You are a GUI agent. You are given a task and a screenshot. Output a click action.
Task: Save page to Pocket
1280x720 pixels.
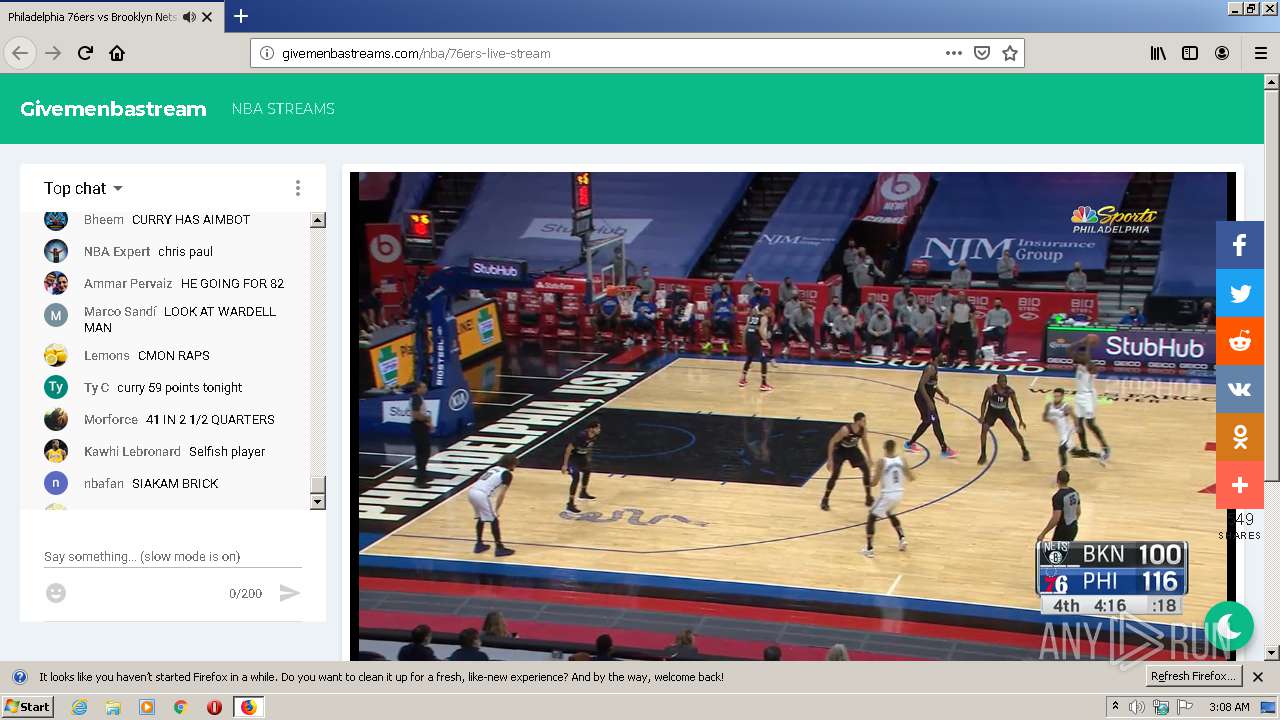coord(982,53)
